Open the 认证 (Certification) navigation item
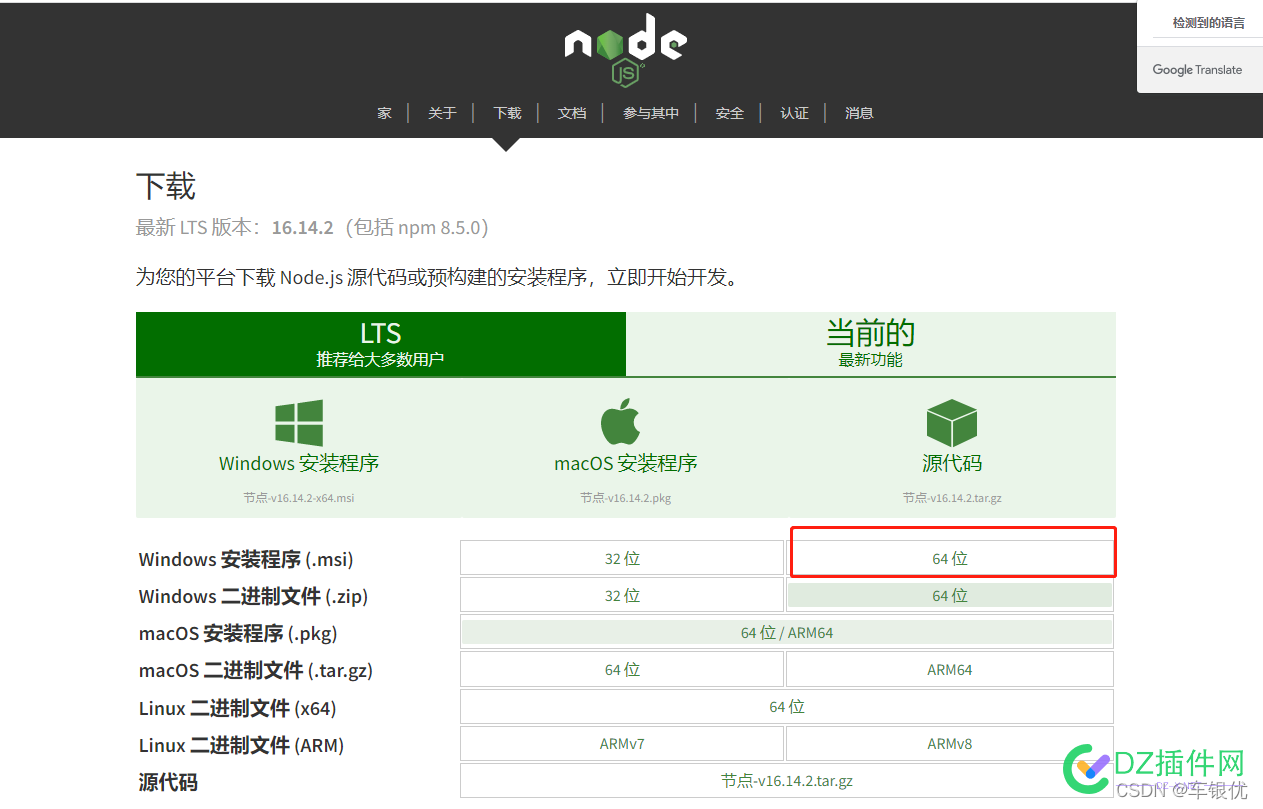Screen dimensions: 1263x809 (x=795, y=113)
